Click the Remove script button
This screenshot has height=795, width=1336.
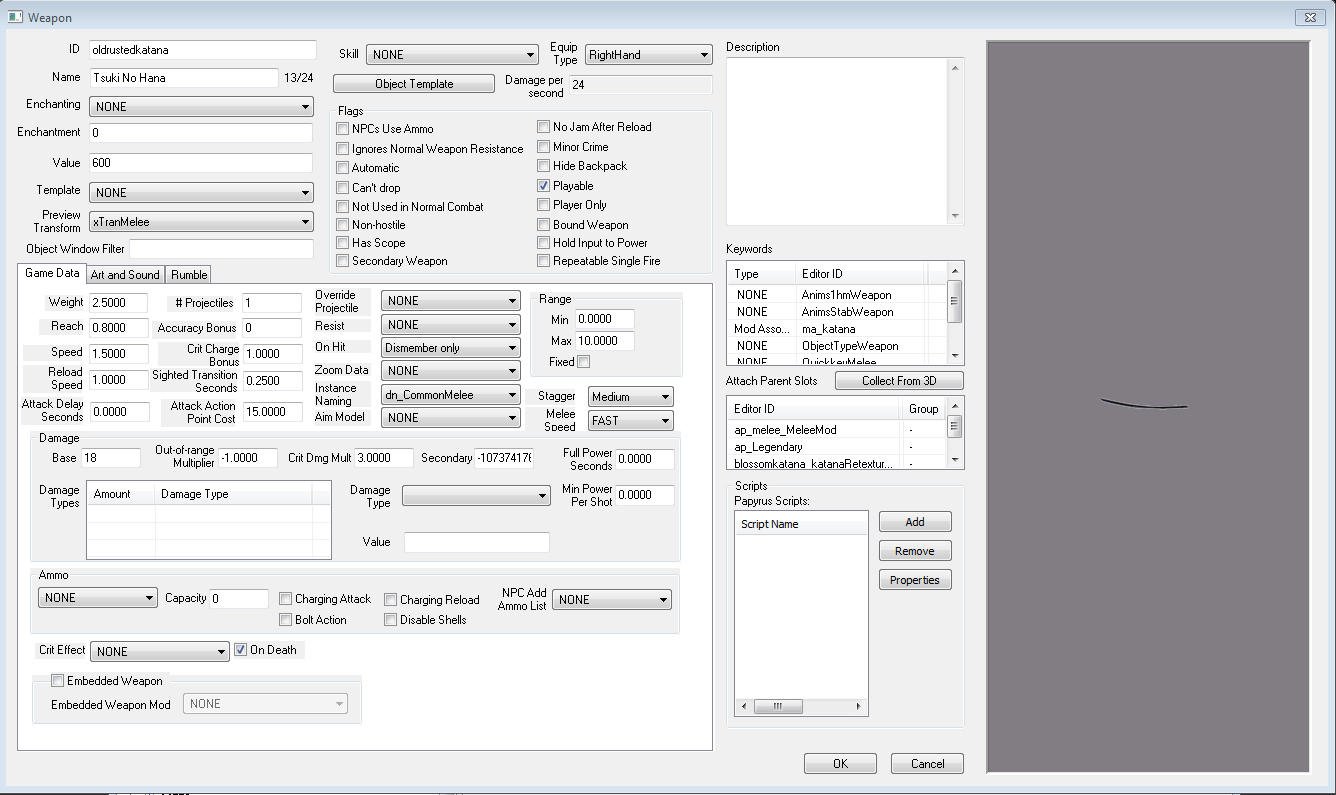coord(915,551)
